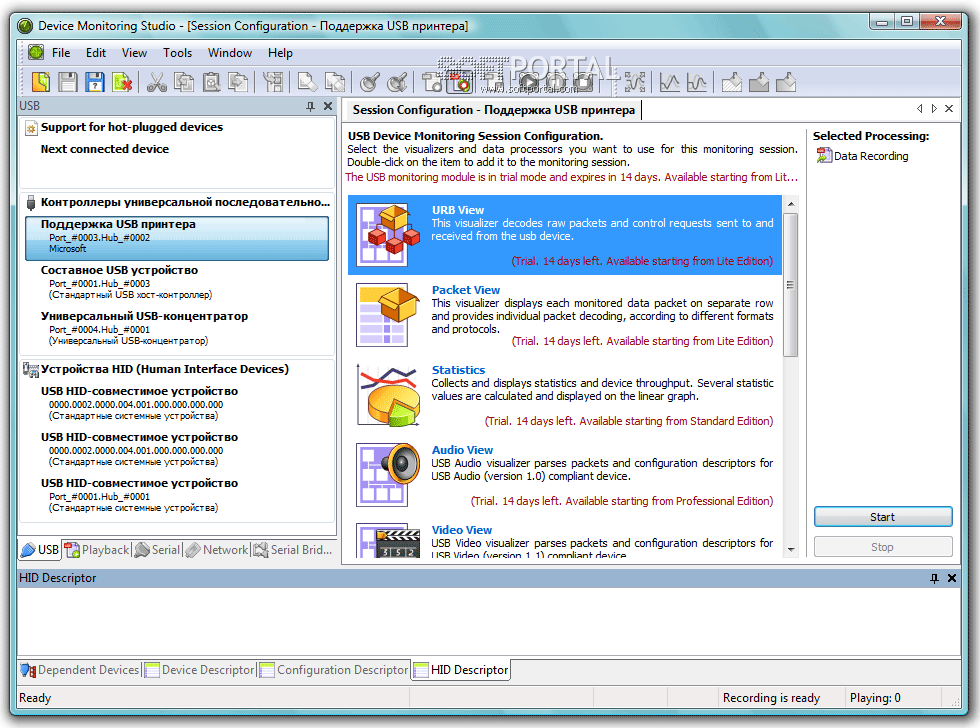The image size is (980, 728).
Task: Switch to the Serial tab
Action: [x=158, y=550]
